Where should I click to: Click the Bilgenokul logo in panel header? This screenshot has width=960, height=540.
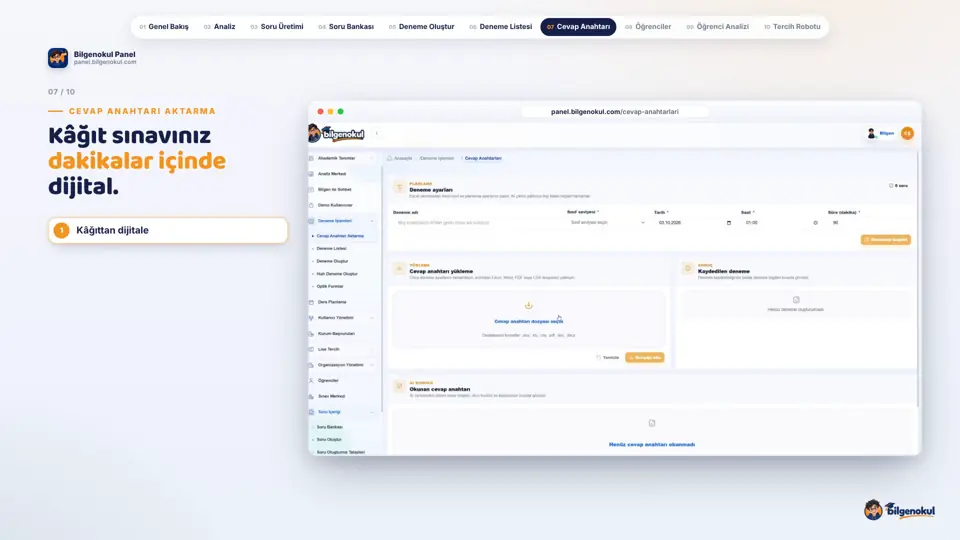click(x=337, y=133)
